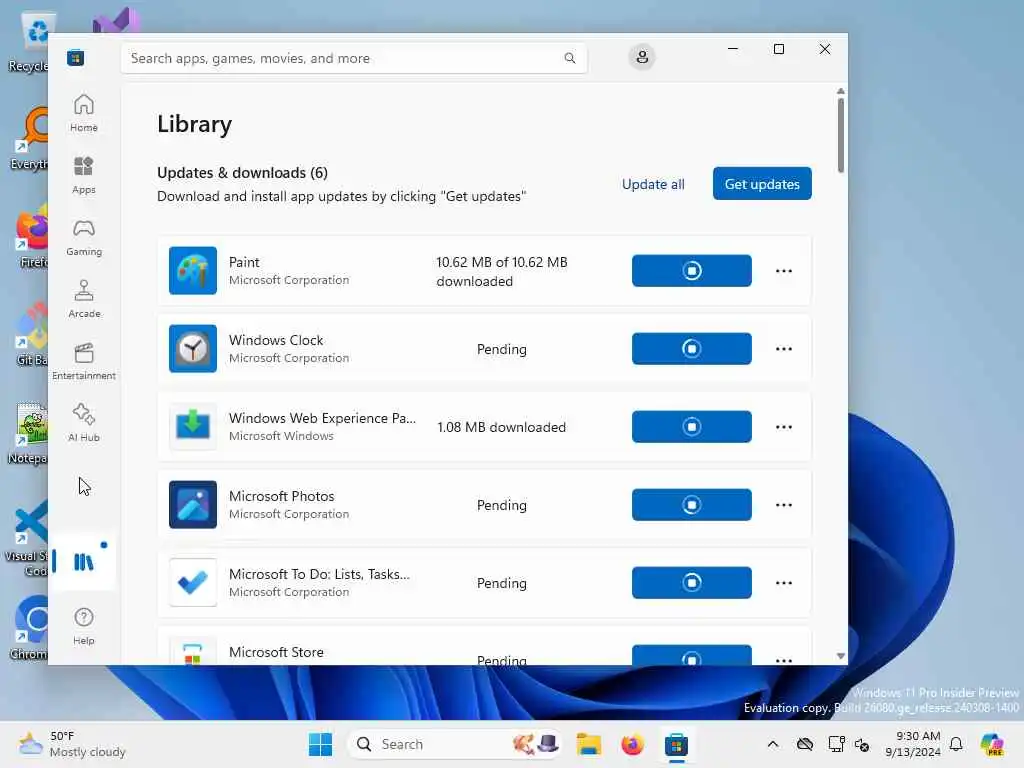Stop the Paint download
Image resolution: width=1024 pixels, height=768 pixels.
(x=692, y=270)
